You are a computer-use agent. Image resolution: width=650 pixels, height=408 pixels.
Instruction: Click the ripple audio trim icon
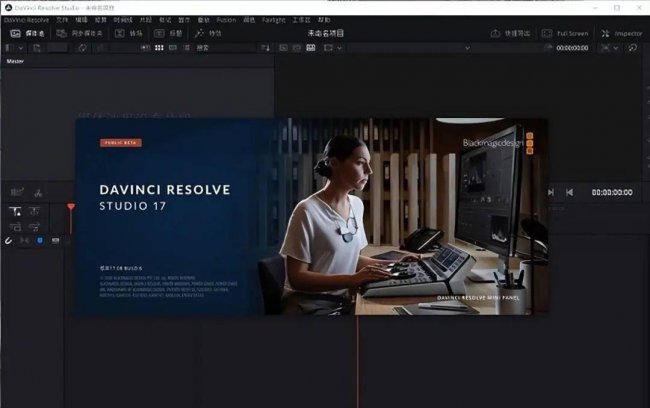pos(38,193)
